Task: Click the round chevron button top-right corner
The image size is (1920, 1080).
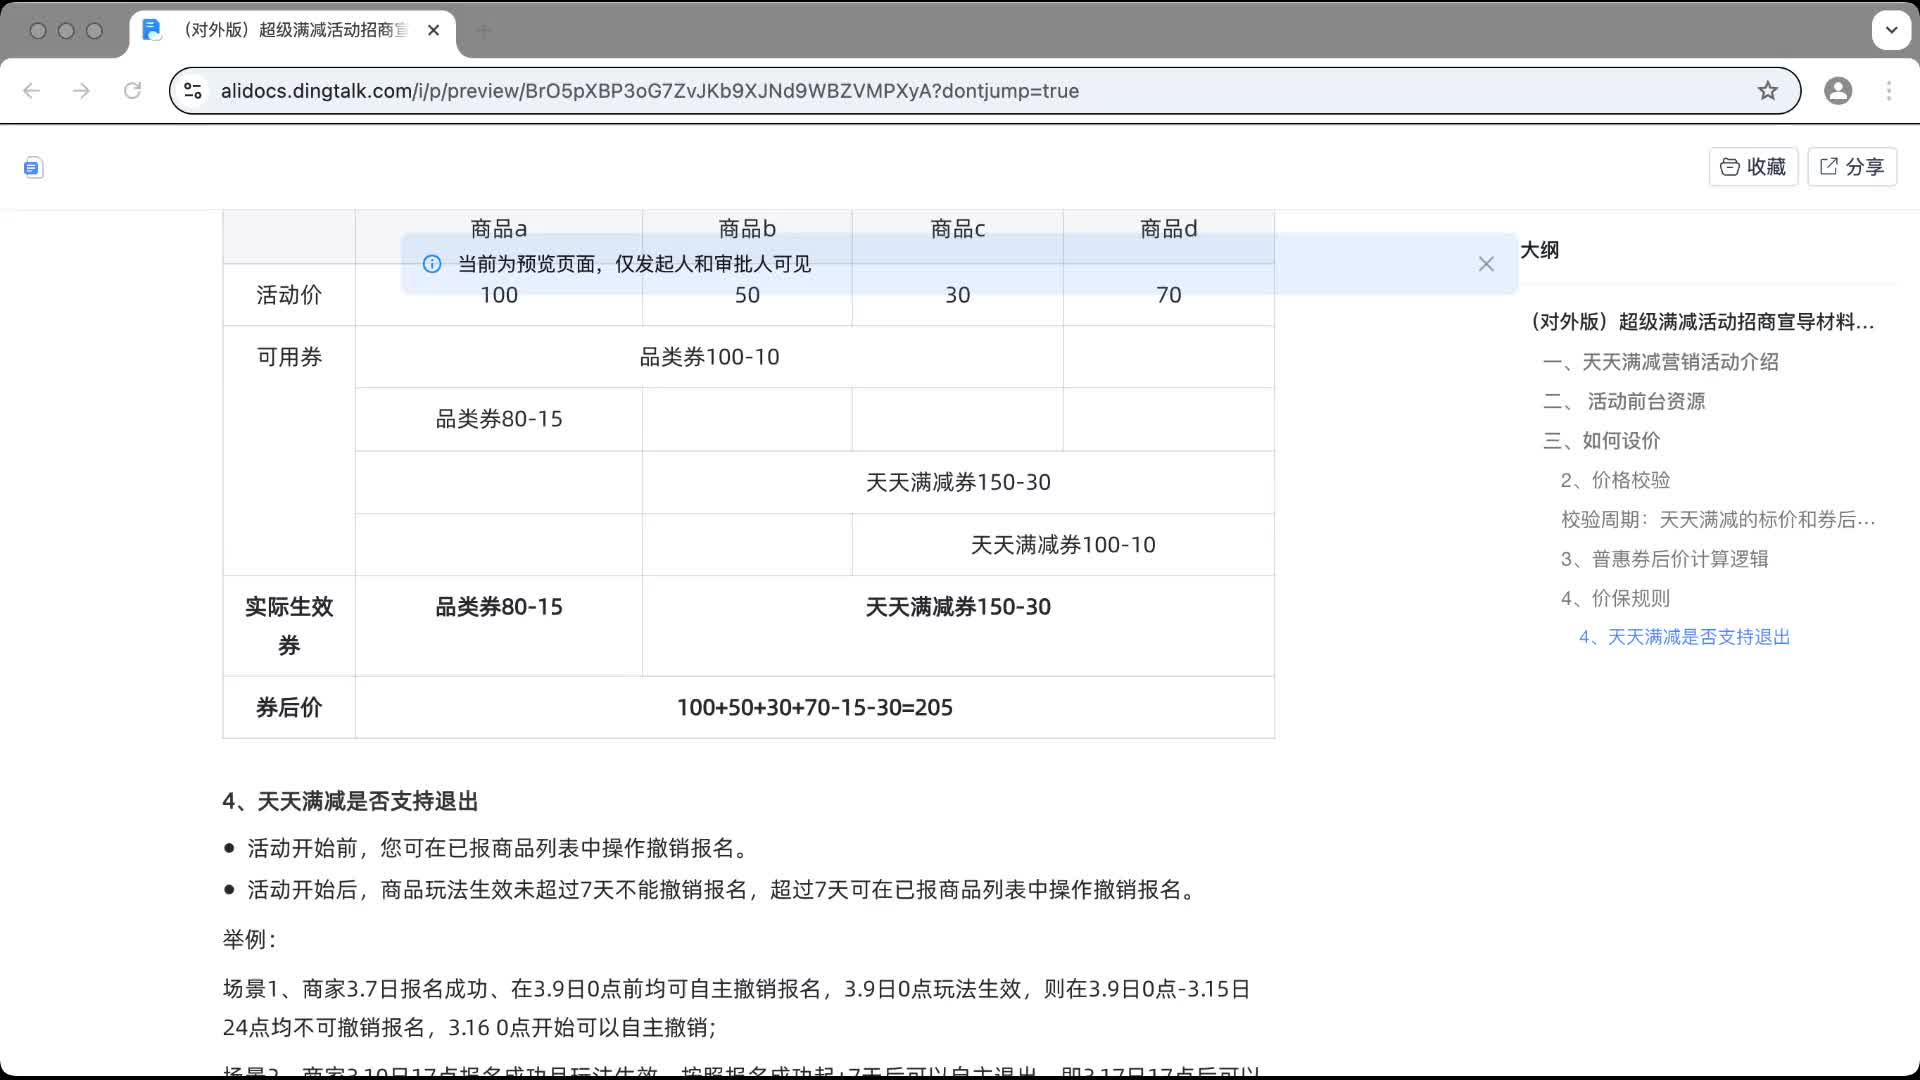Action: (1891, 30)
